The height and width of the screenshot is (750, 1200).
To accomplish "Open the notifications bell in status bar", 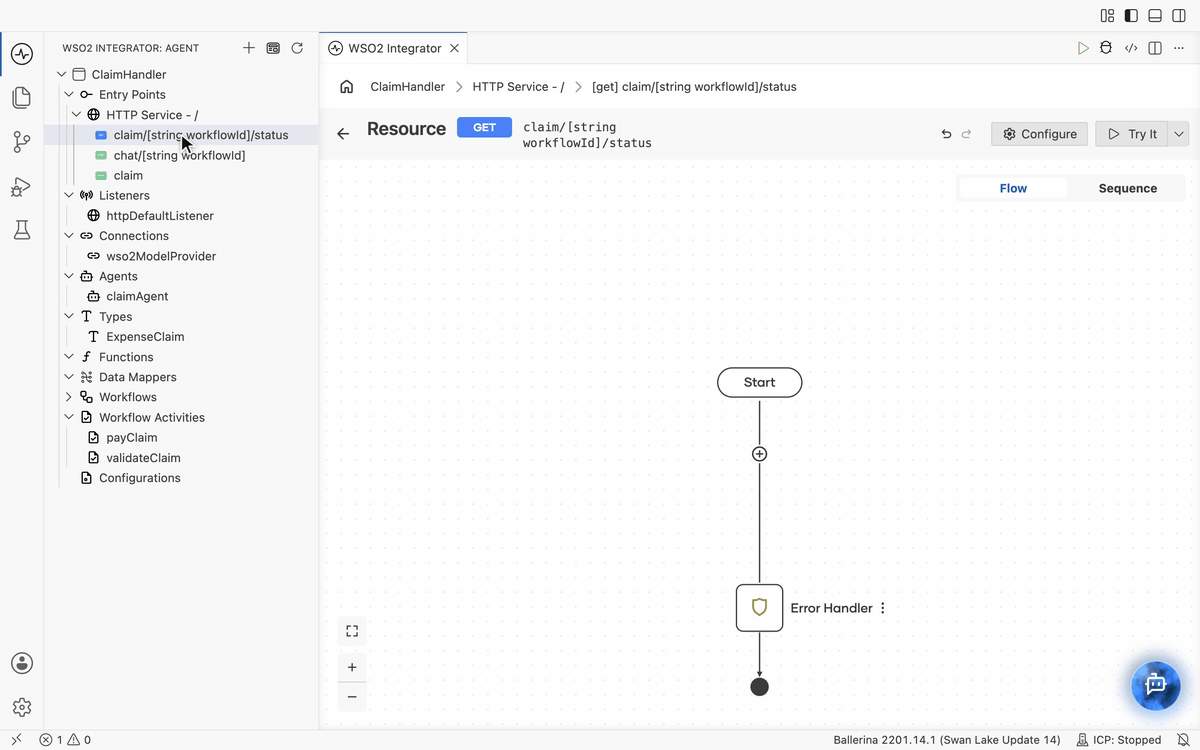I will 1183,740.
